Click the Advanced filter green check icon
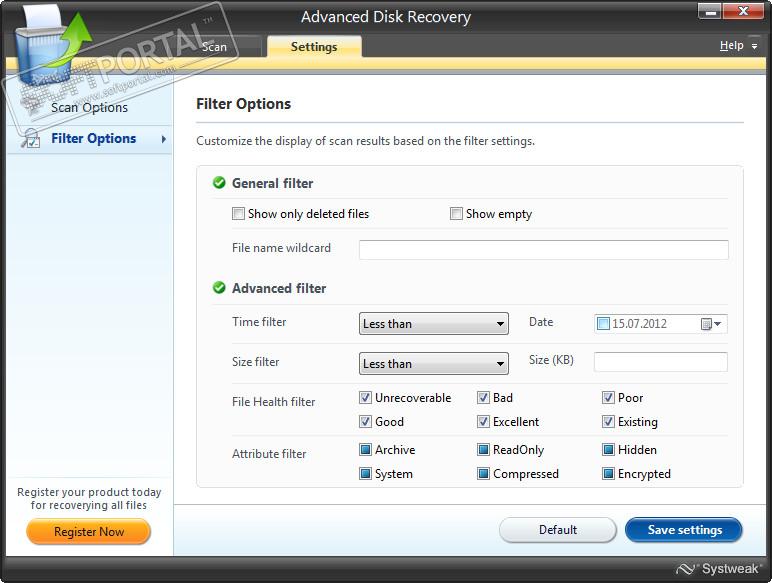 coord(219,288)
